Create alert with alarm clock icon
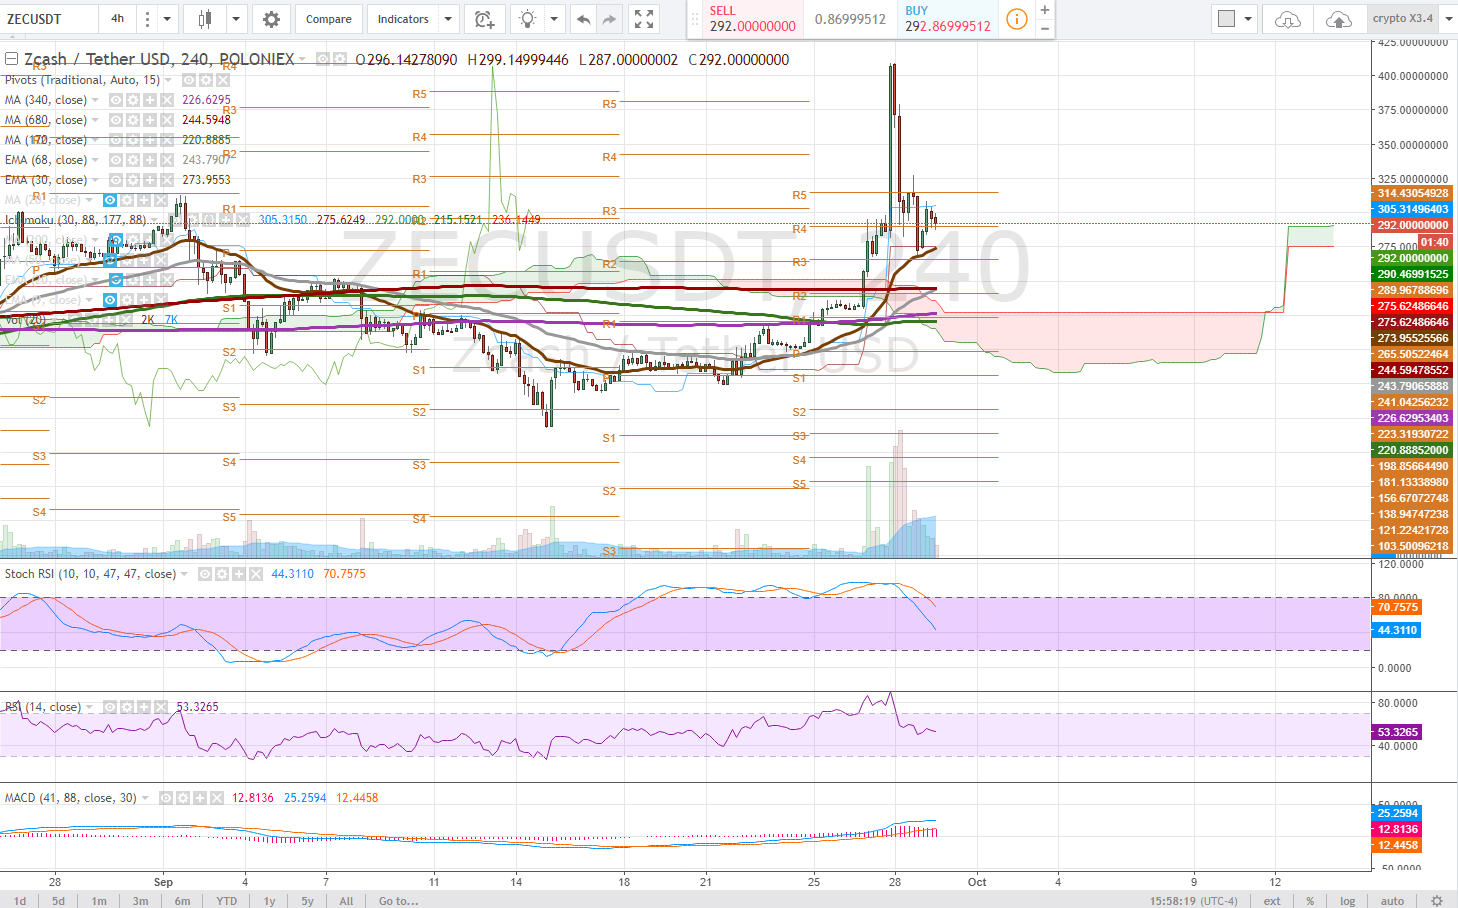 (484, 19)
